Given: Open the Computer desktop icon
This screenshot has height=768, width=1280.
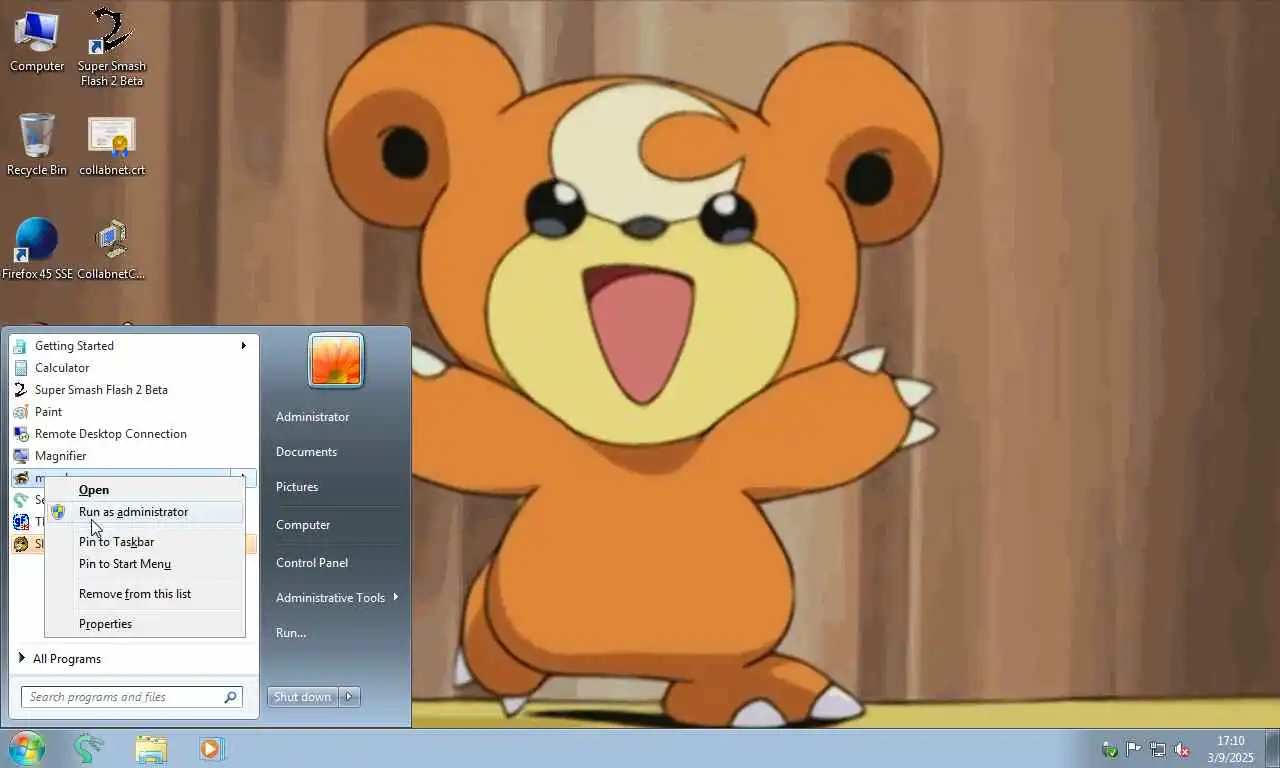Looking at the screenshot, I should tap(36, 41).
